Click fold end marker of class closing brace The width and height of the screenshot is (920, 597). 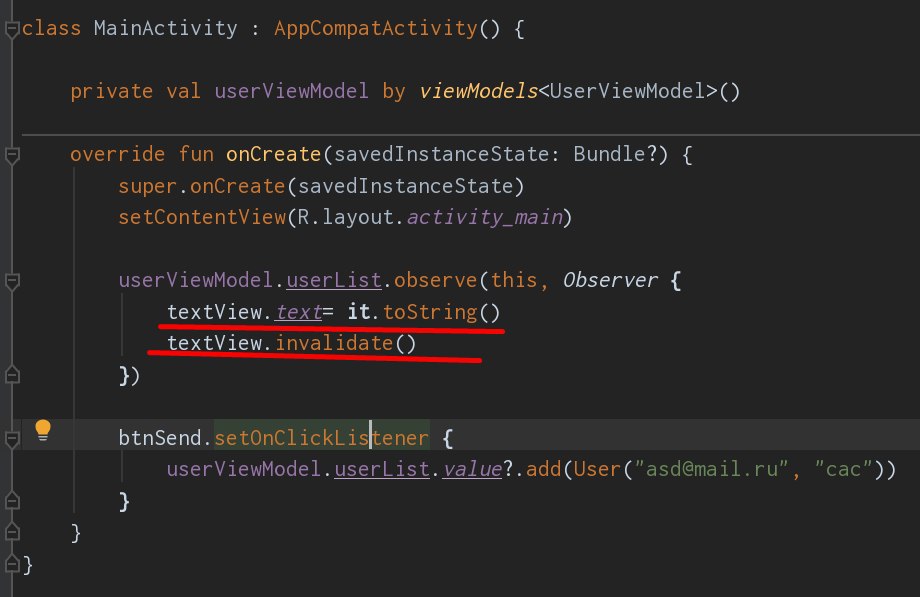coord(12,564)
